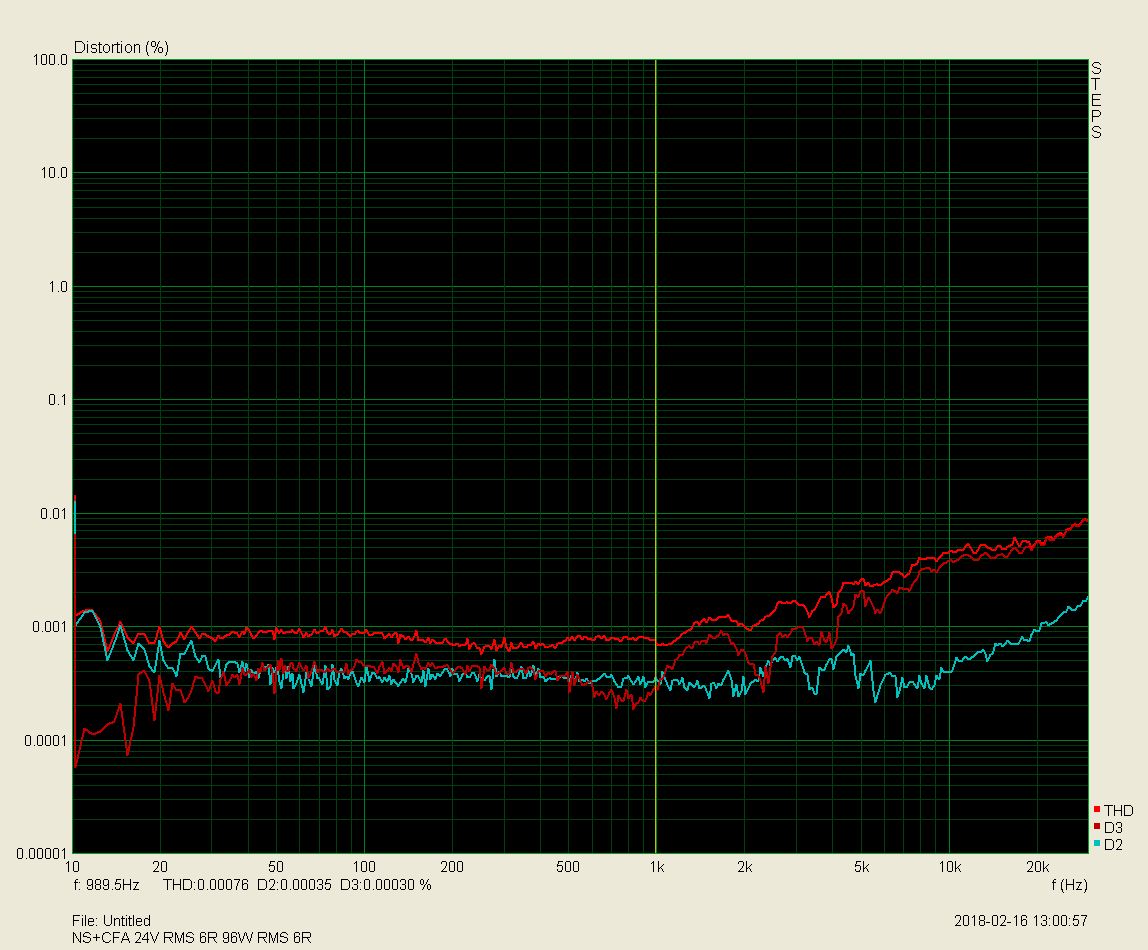This screenshot has width=1148, height=950.
Task: Click the 10.0 y-axis label
Action: pyautogui.click(x=54, y=173)
